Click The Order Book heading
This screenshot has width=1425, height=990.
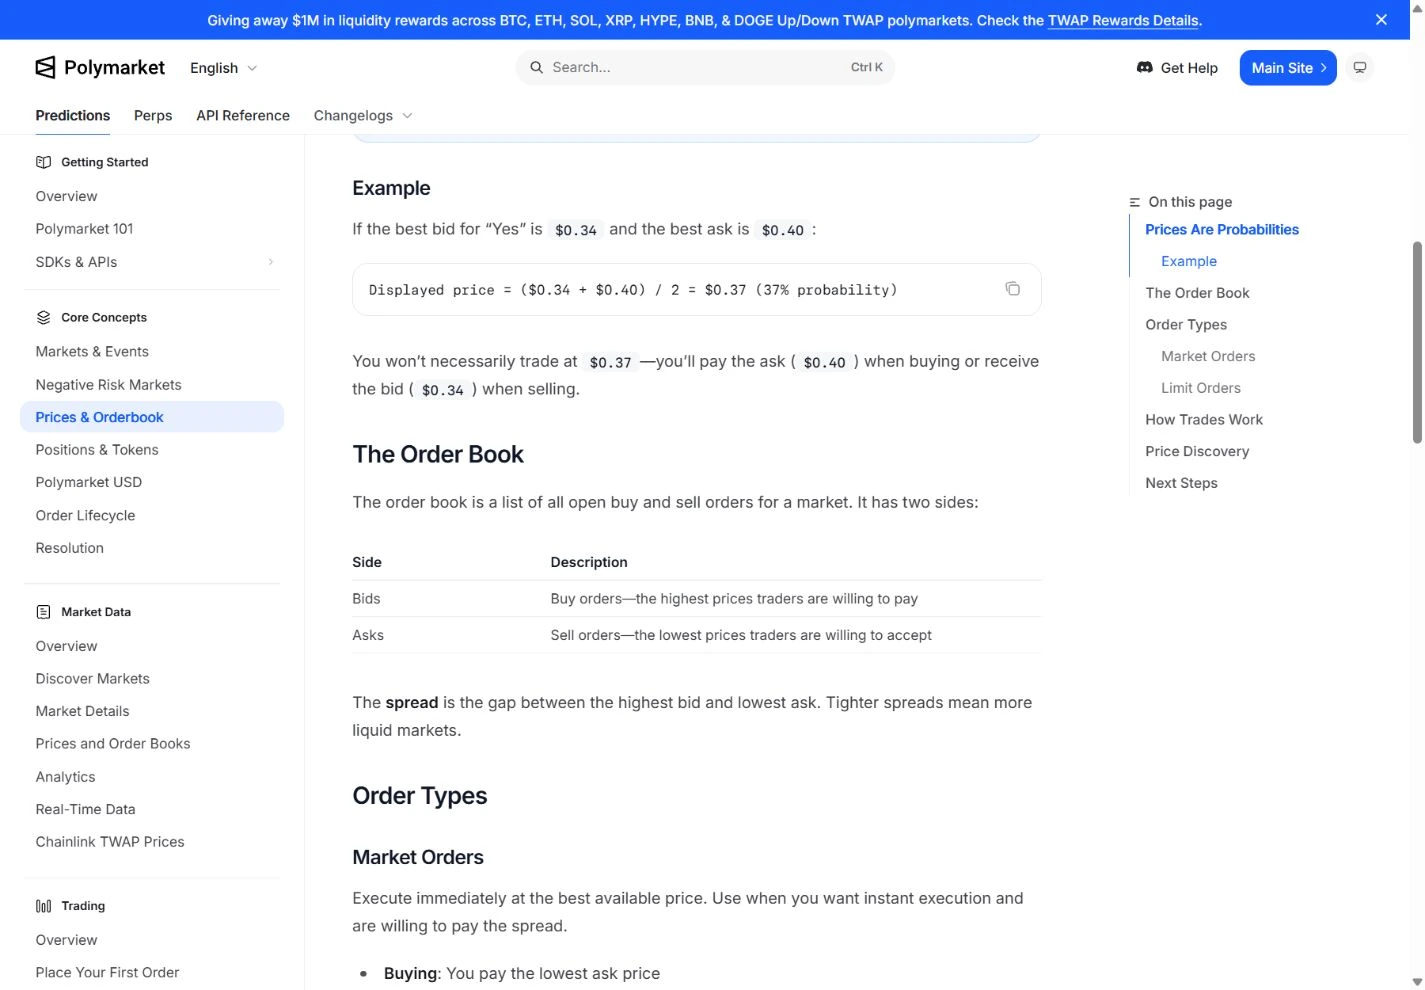(x=438, y=454)
